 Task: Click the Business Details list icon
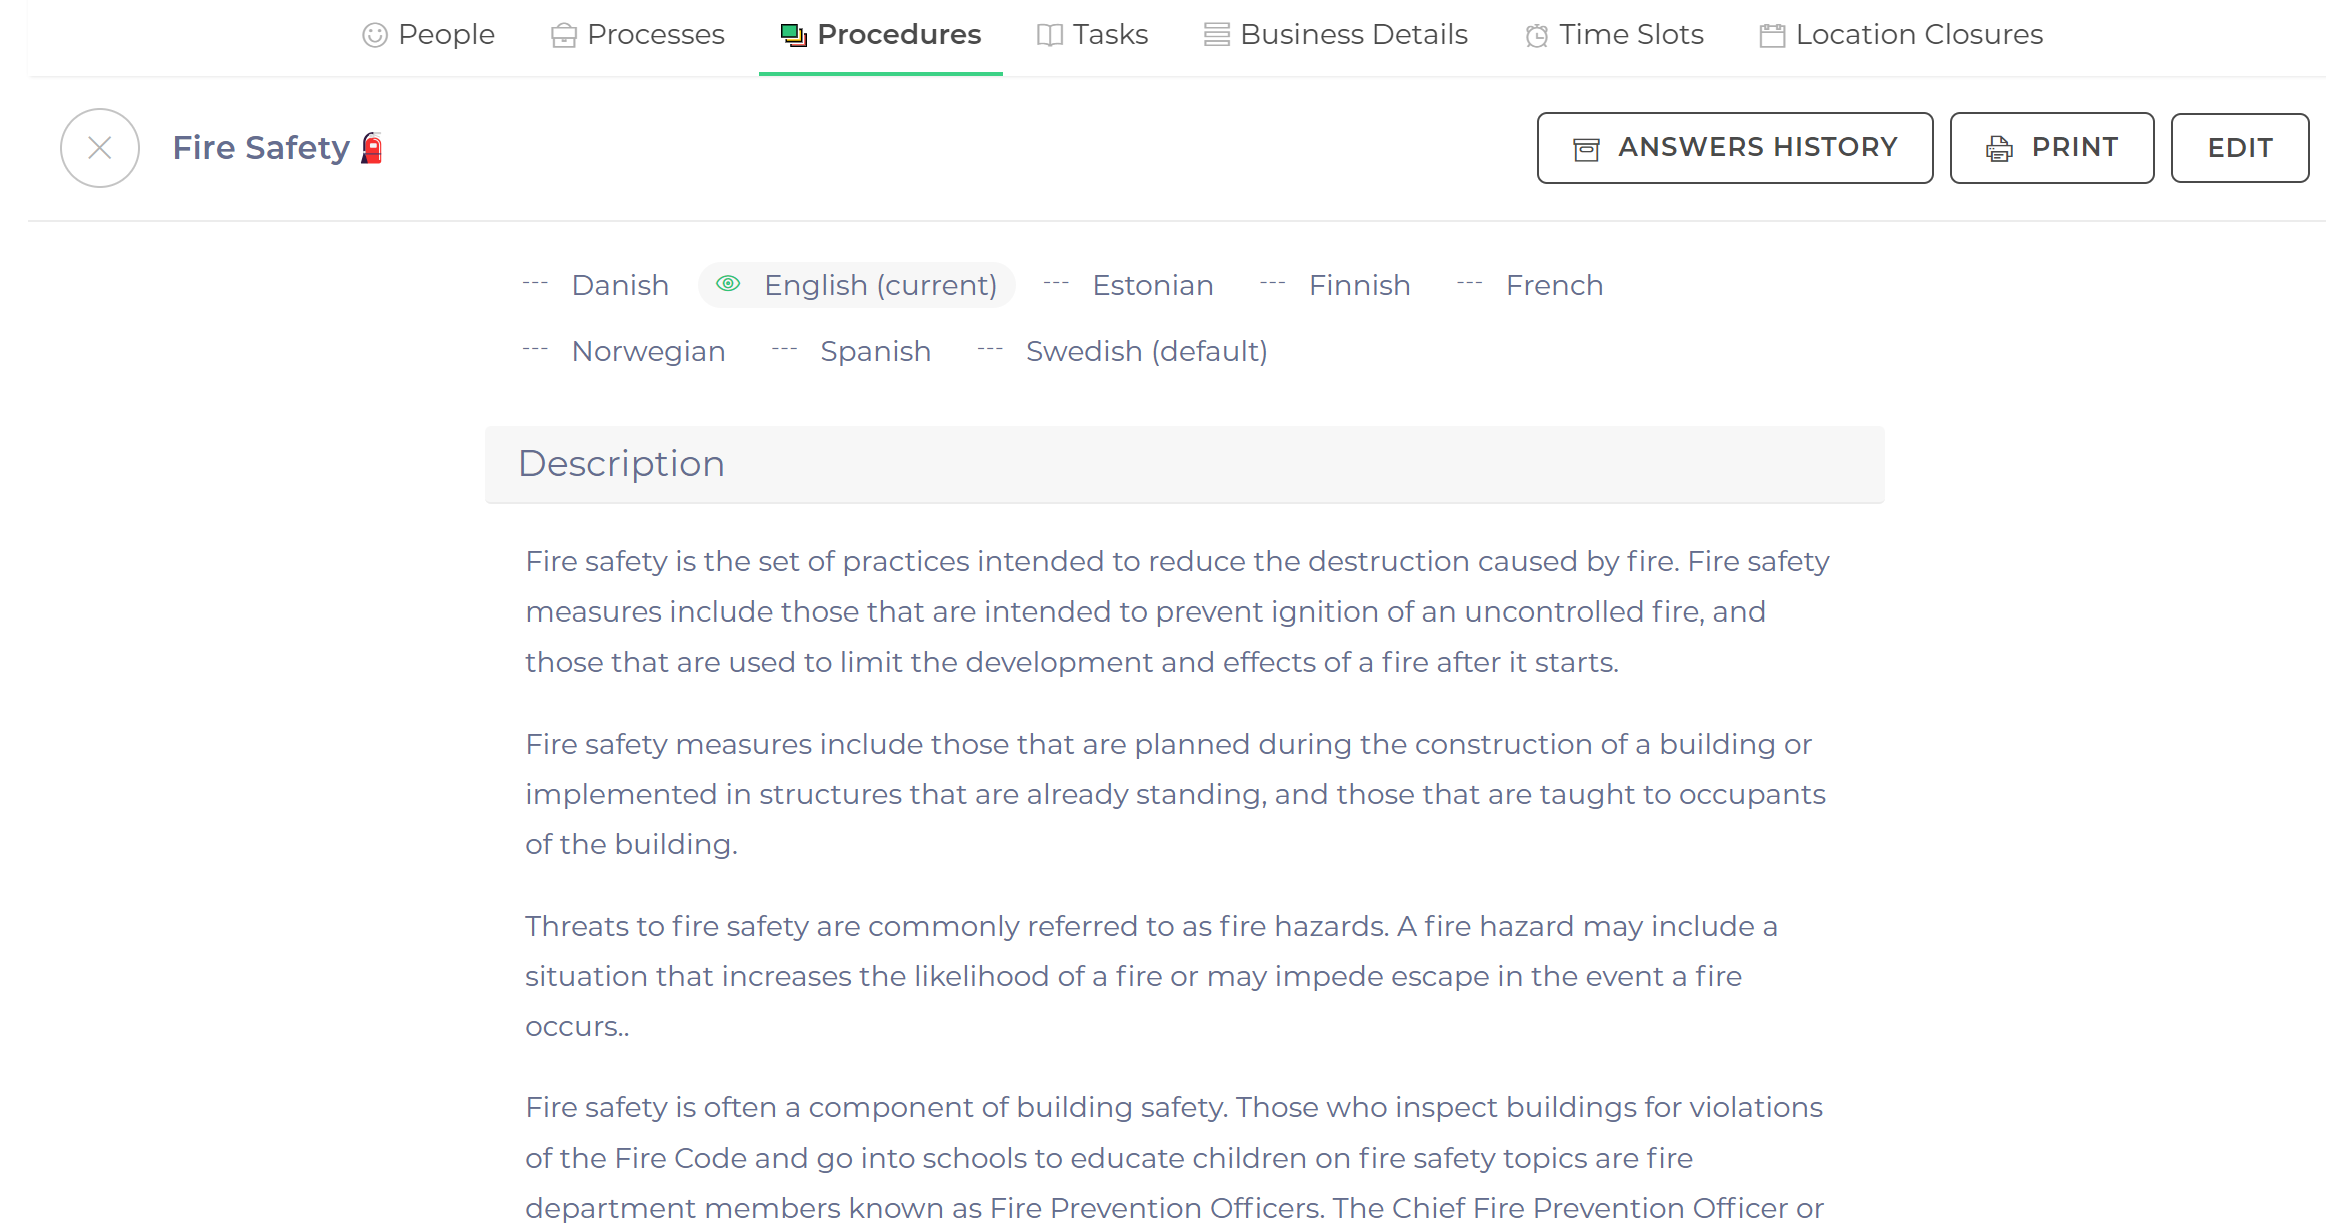1217,35
